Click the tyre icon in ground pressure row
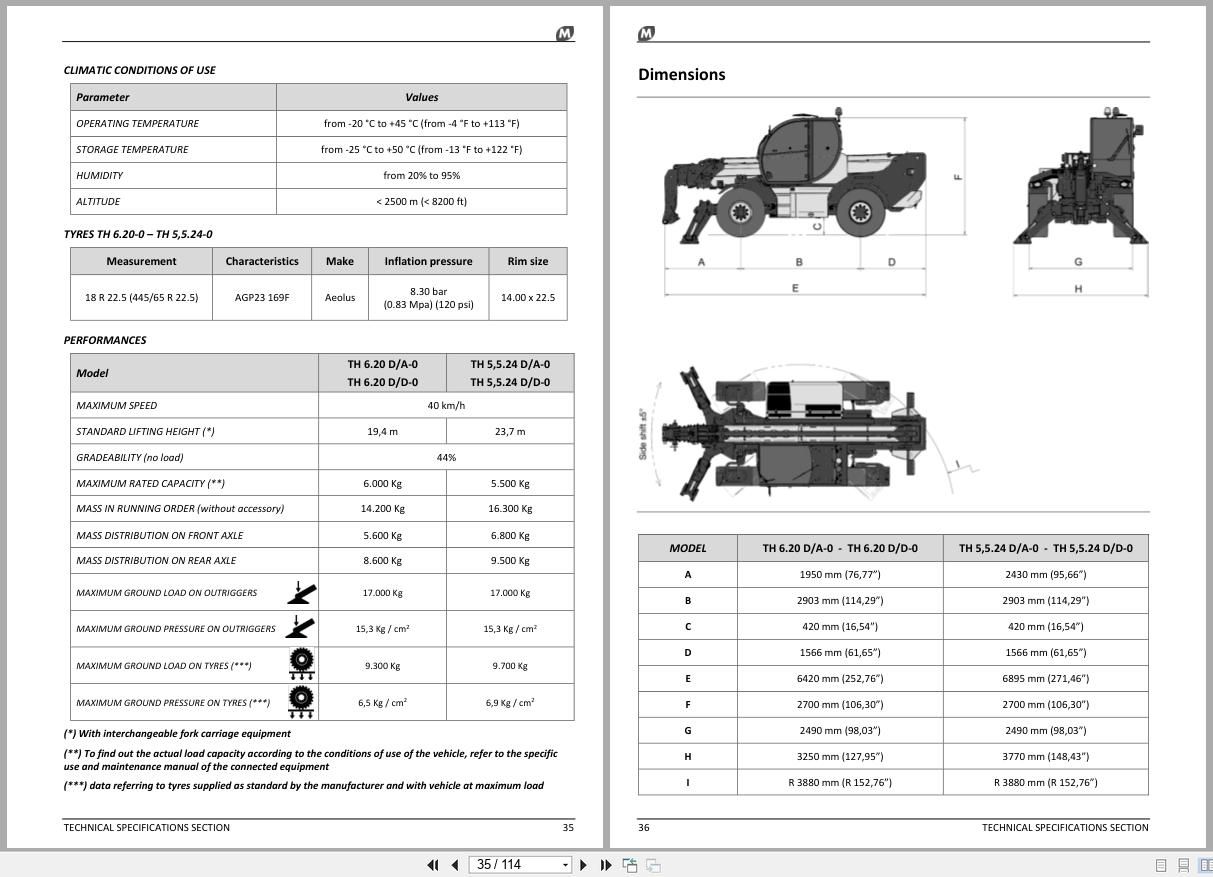 point(301,701)
